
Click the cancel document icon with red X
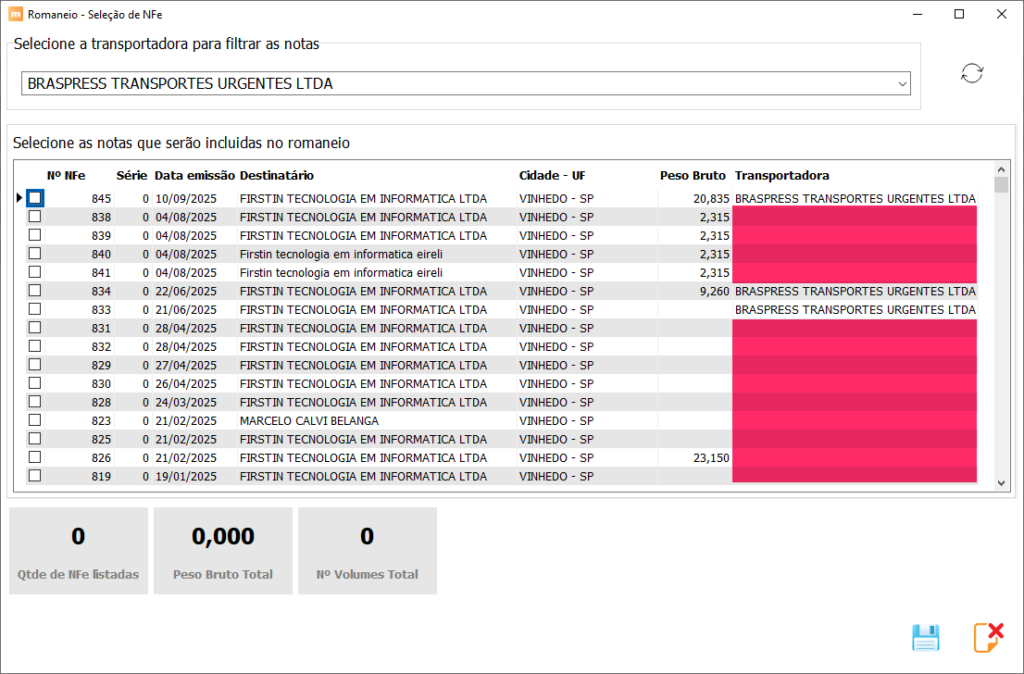tap(988, 638)
